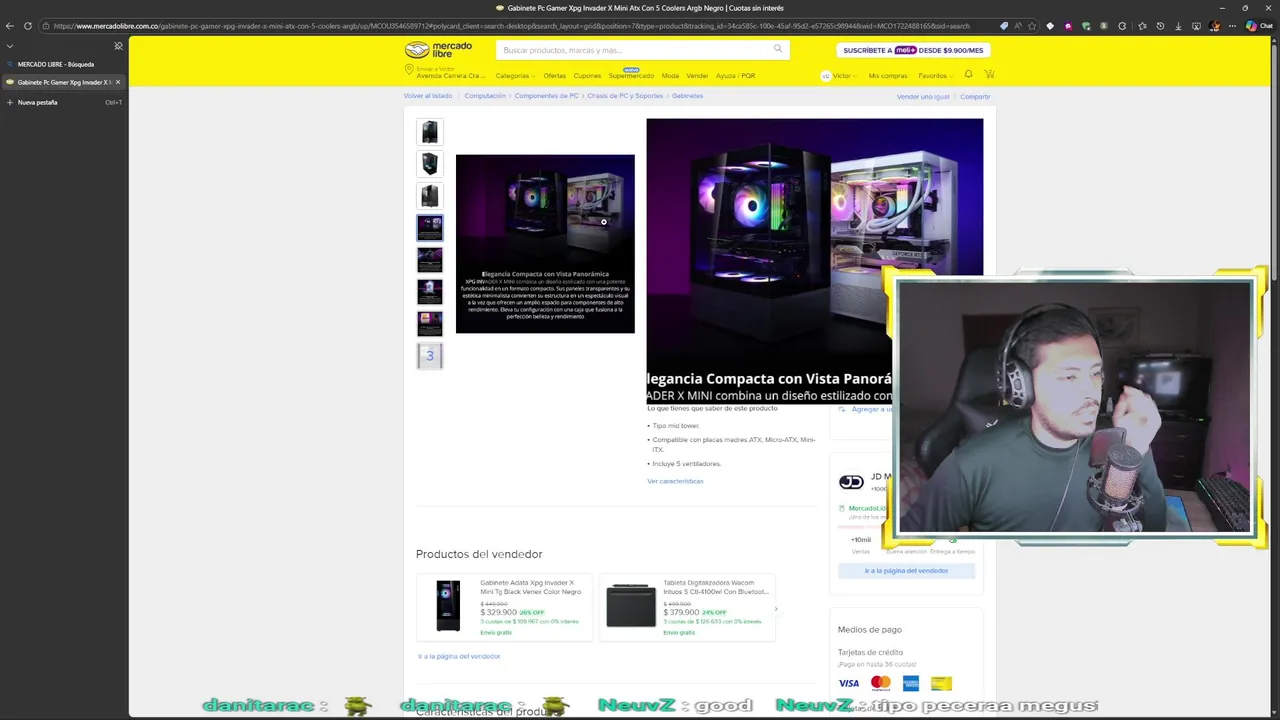Open the Ofertas menu item
This screenshot has height=720, width=1280.
coord(554,76)
